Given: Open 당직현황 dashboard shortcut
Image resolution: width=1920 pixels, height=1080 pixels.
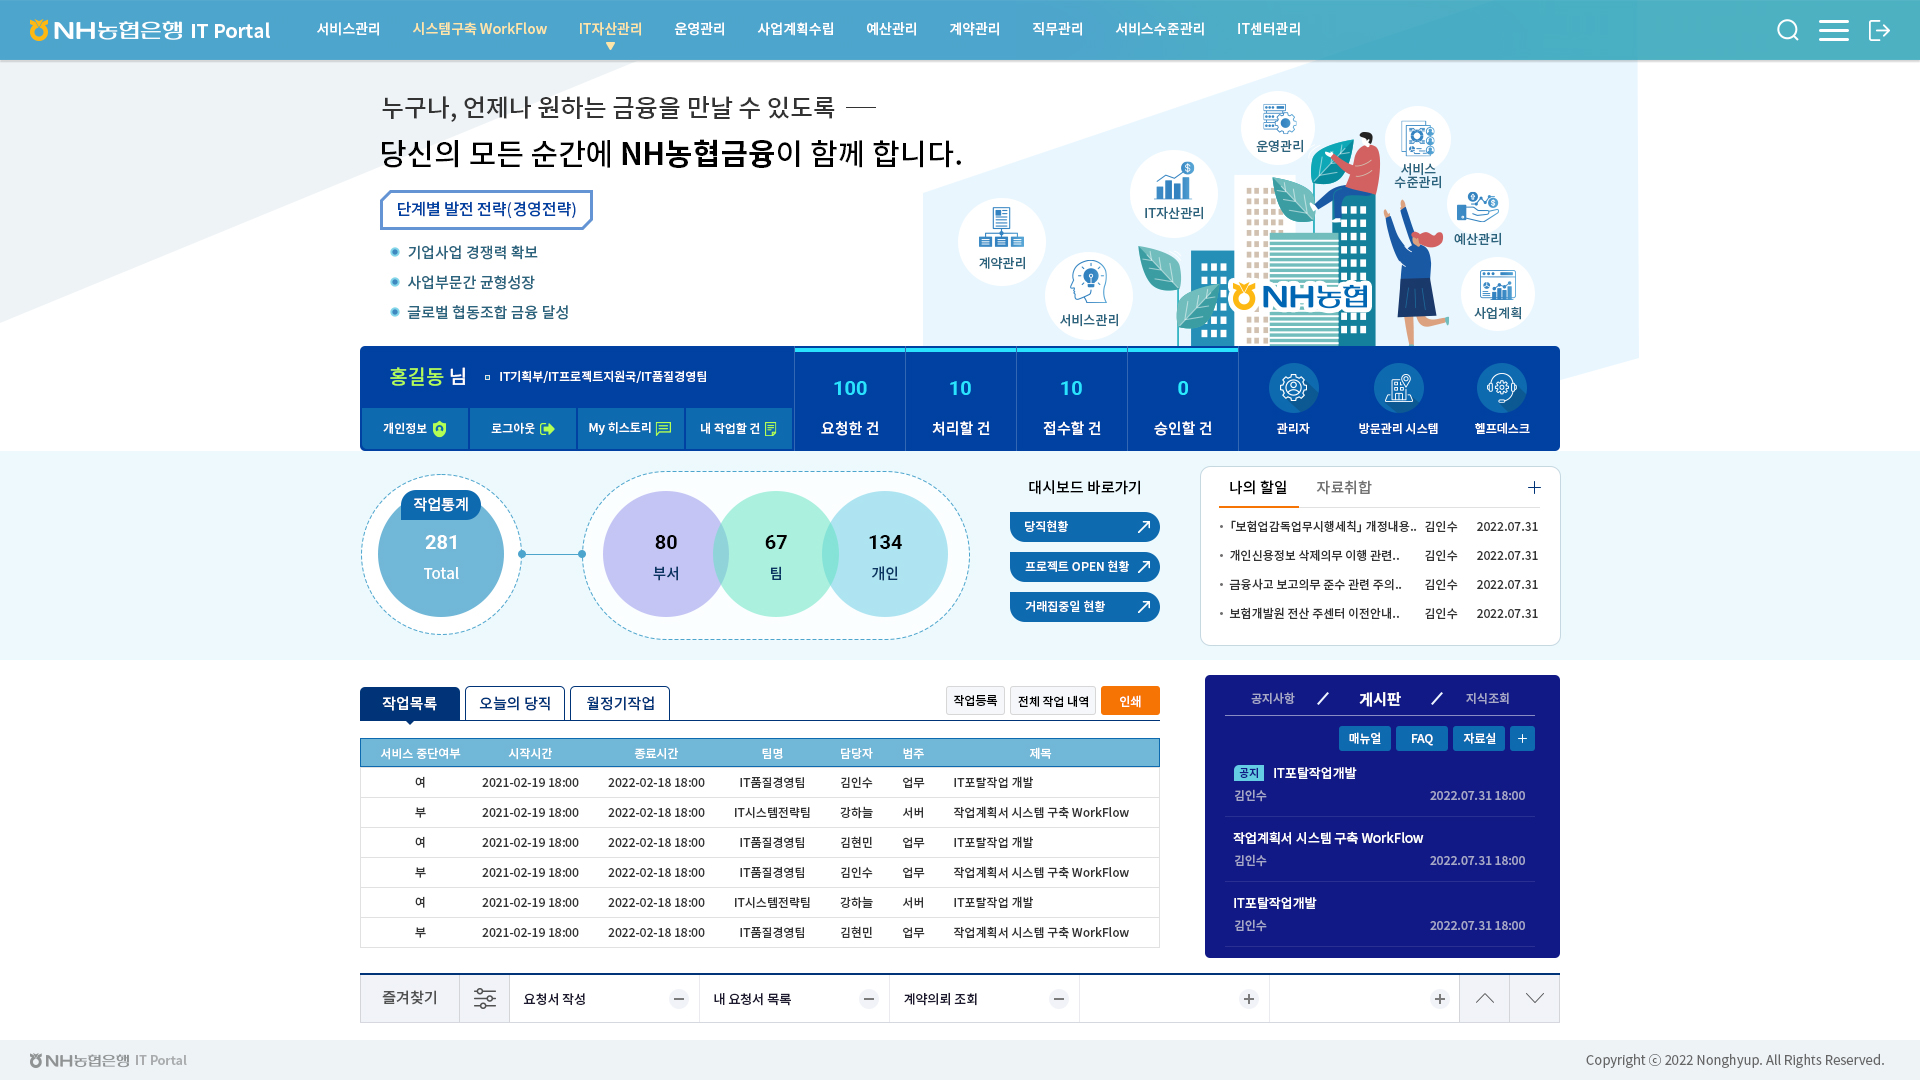Looking at the screenshot, I should coord(1085,526).
